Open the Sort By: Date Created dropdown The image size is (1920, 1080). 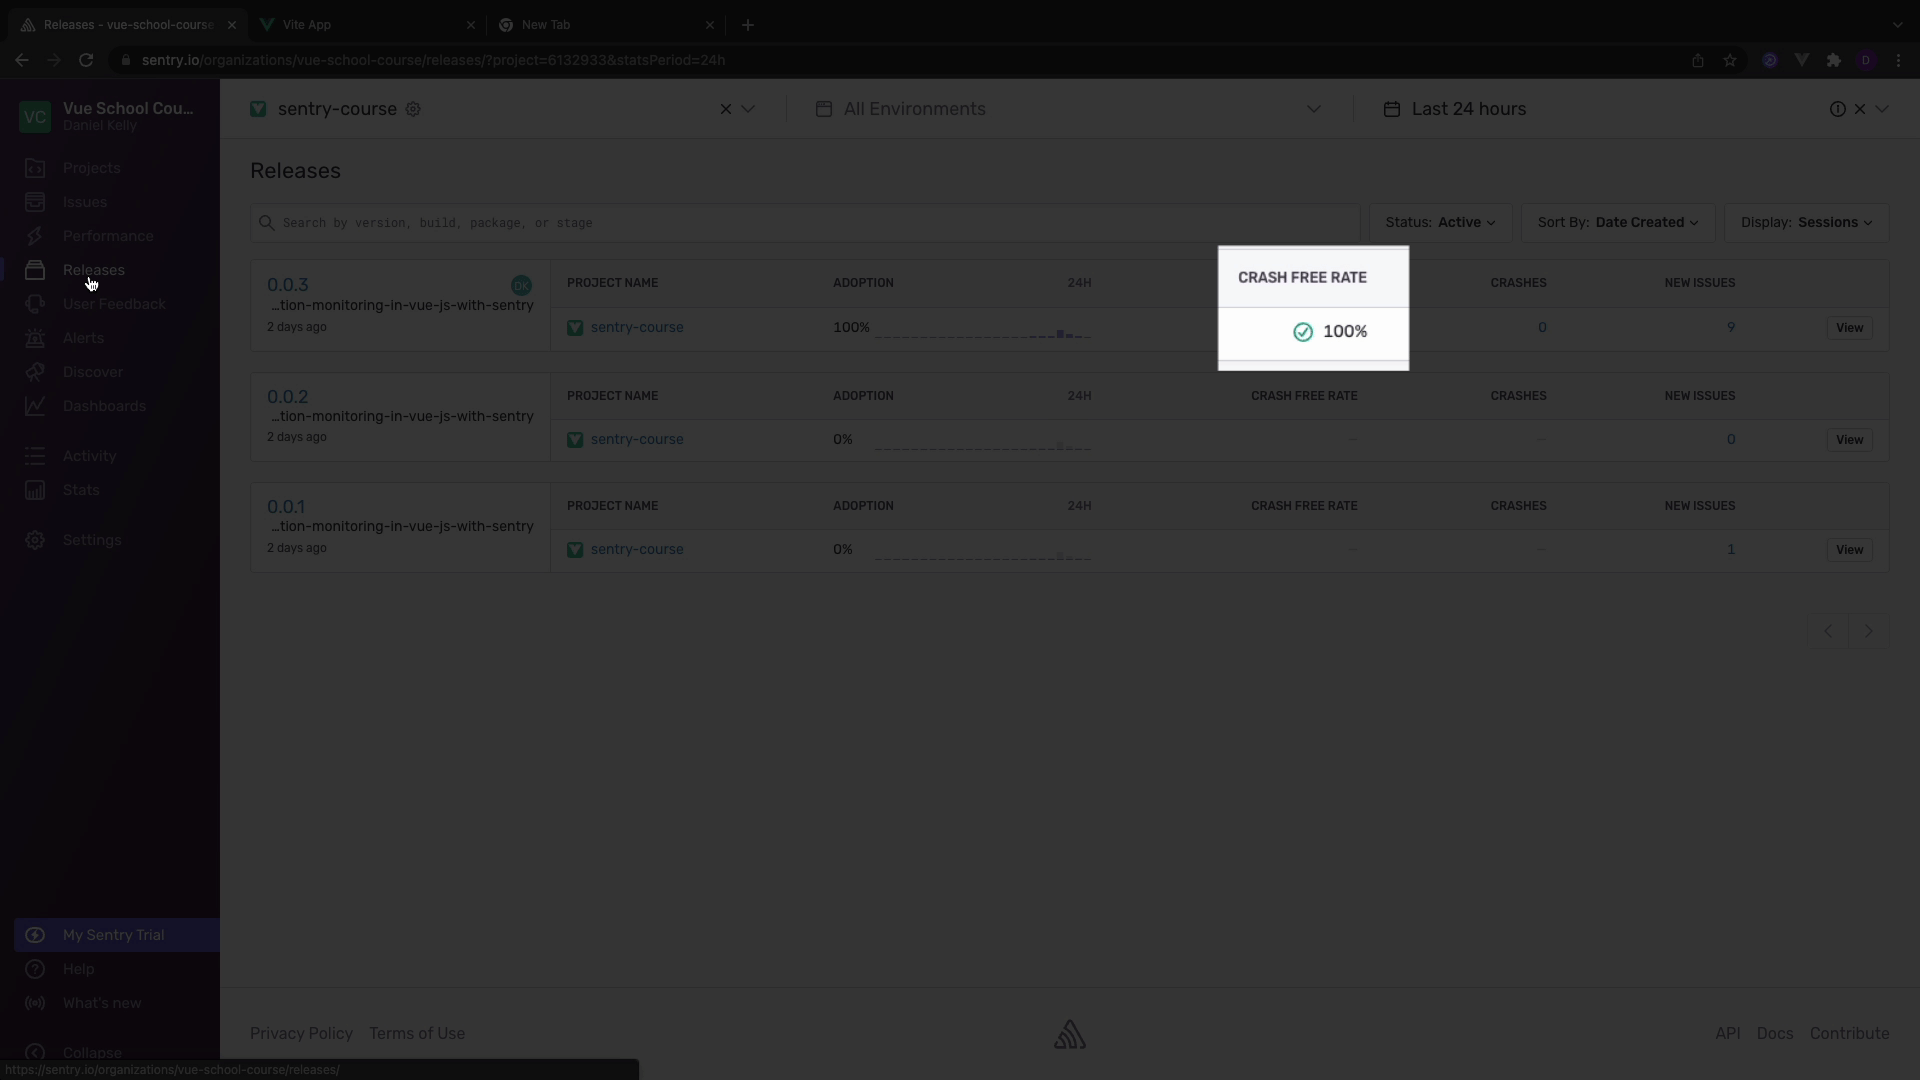click(1618, 223)
